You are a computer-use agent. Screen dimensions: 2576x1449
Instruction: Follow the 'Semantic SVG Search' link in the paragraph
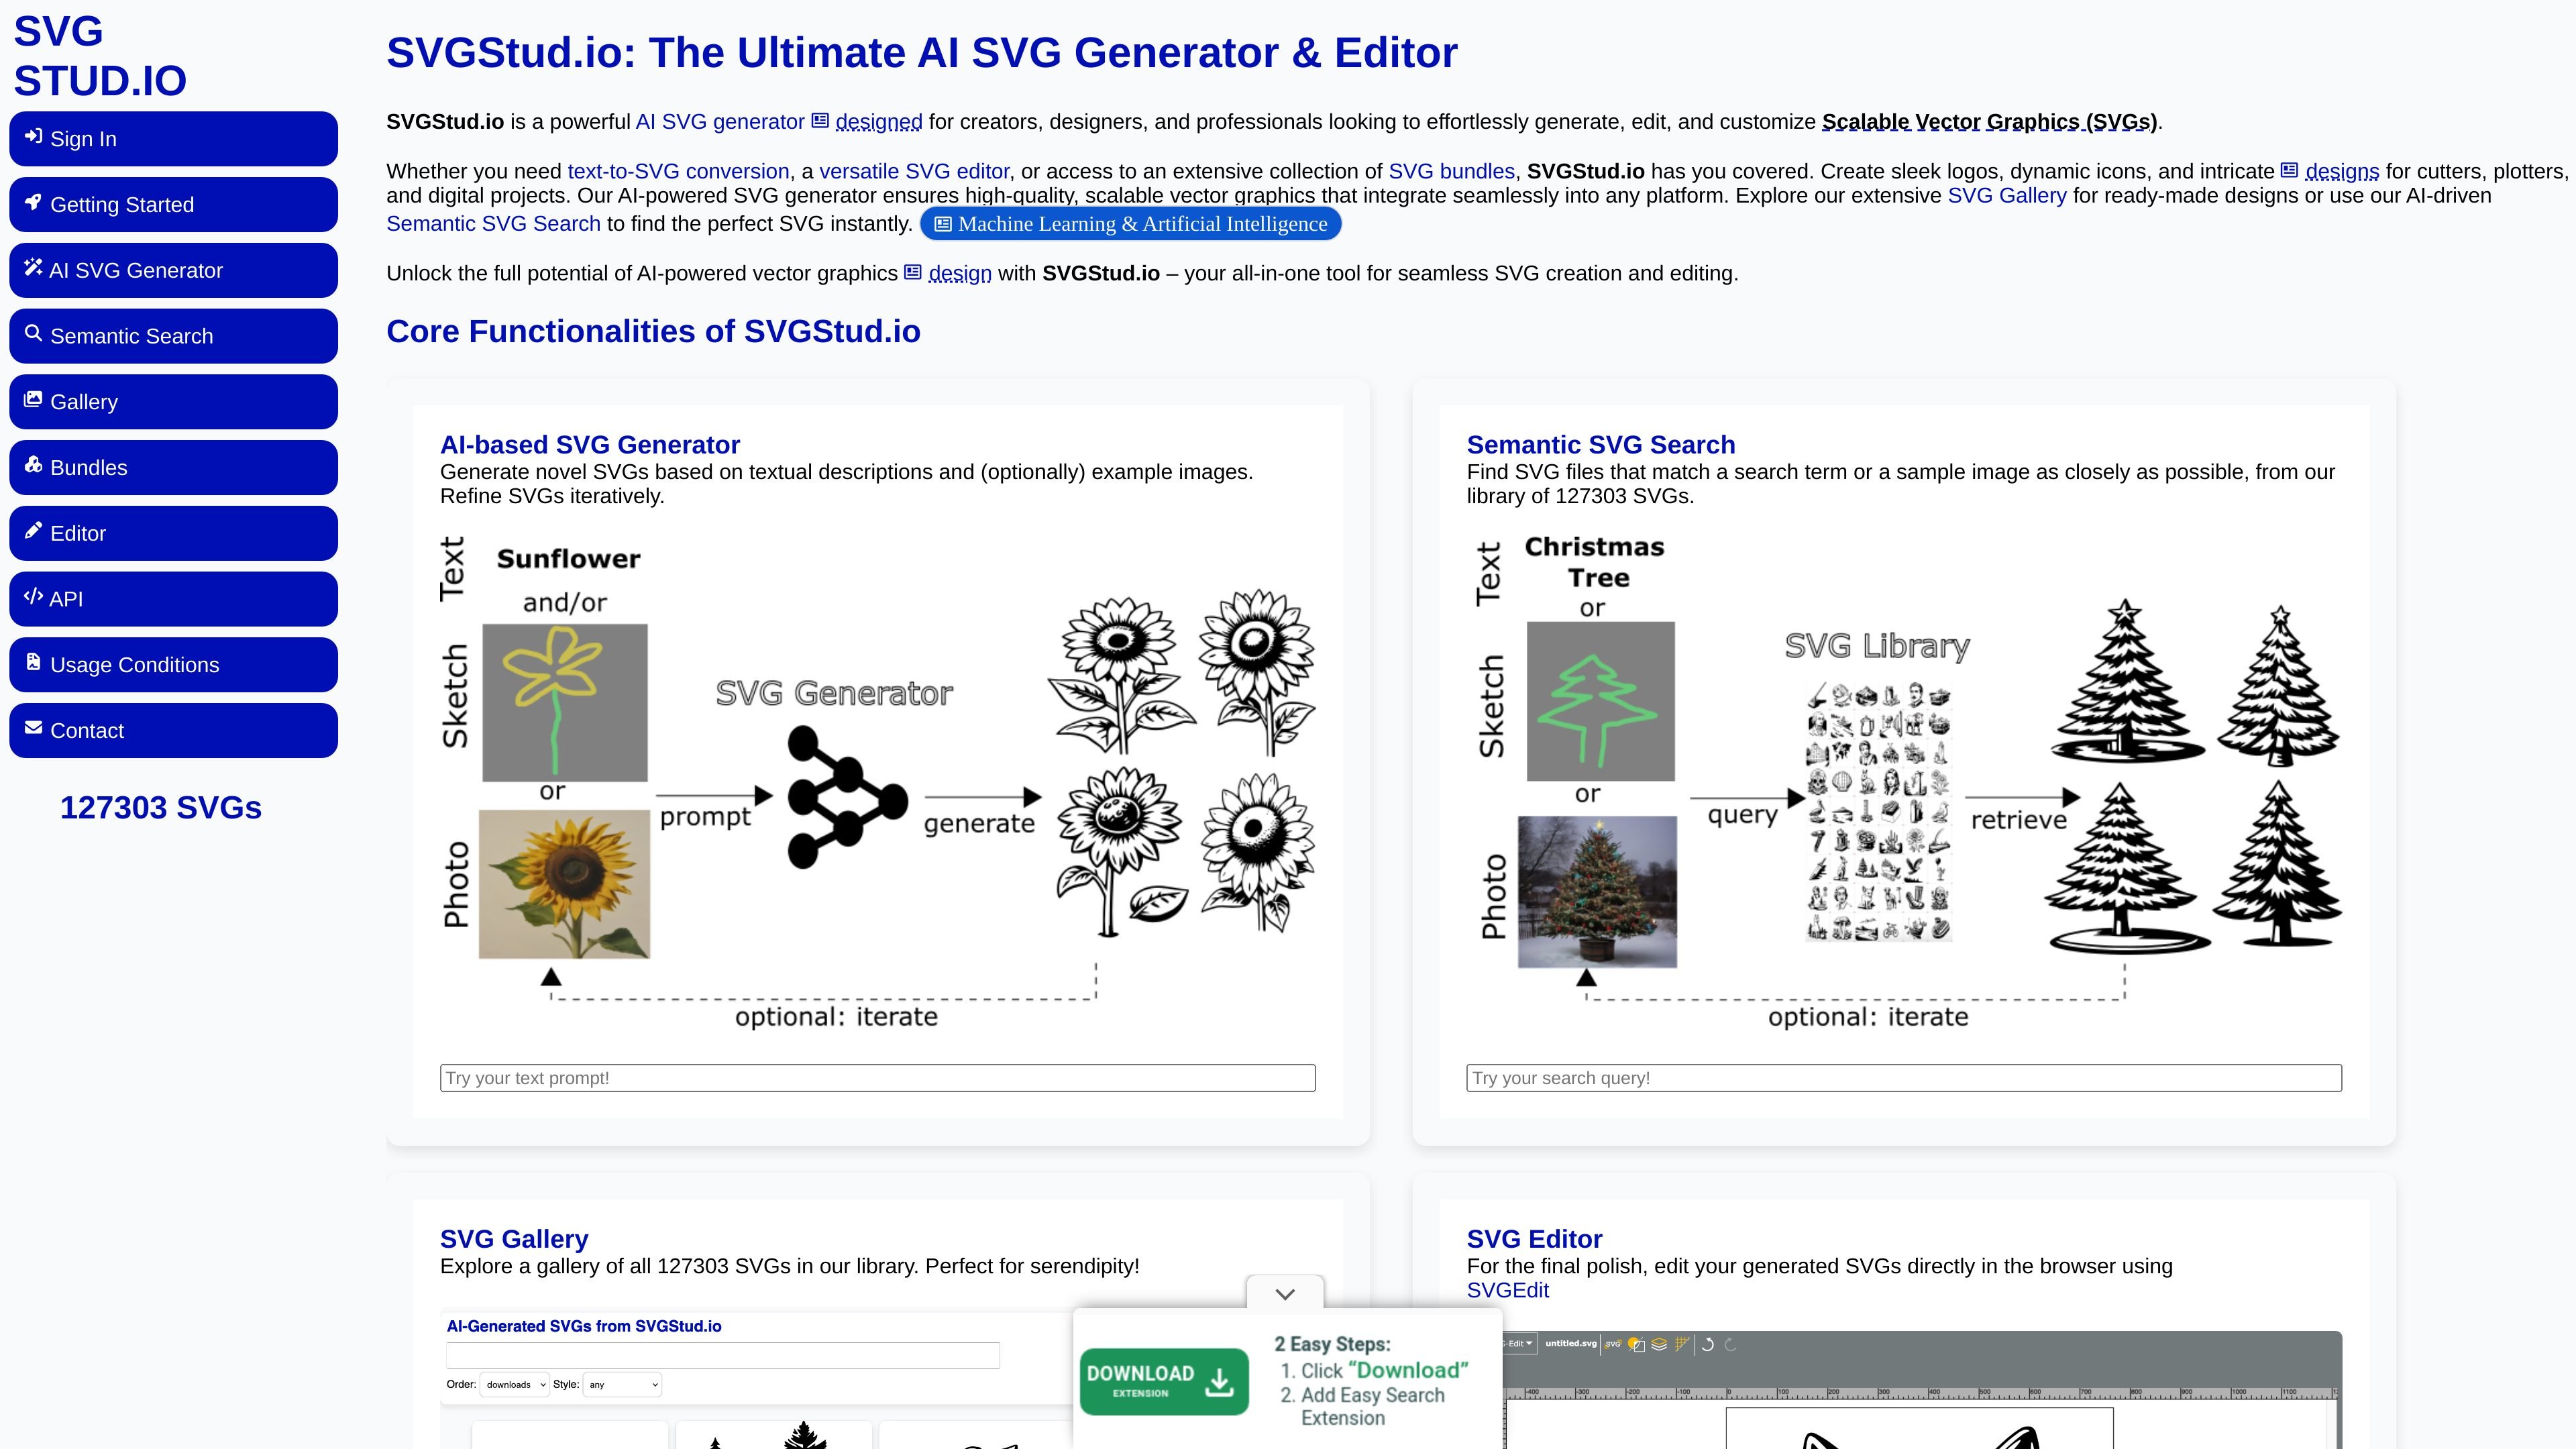pos(493,224)
